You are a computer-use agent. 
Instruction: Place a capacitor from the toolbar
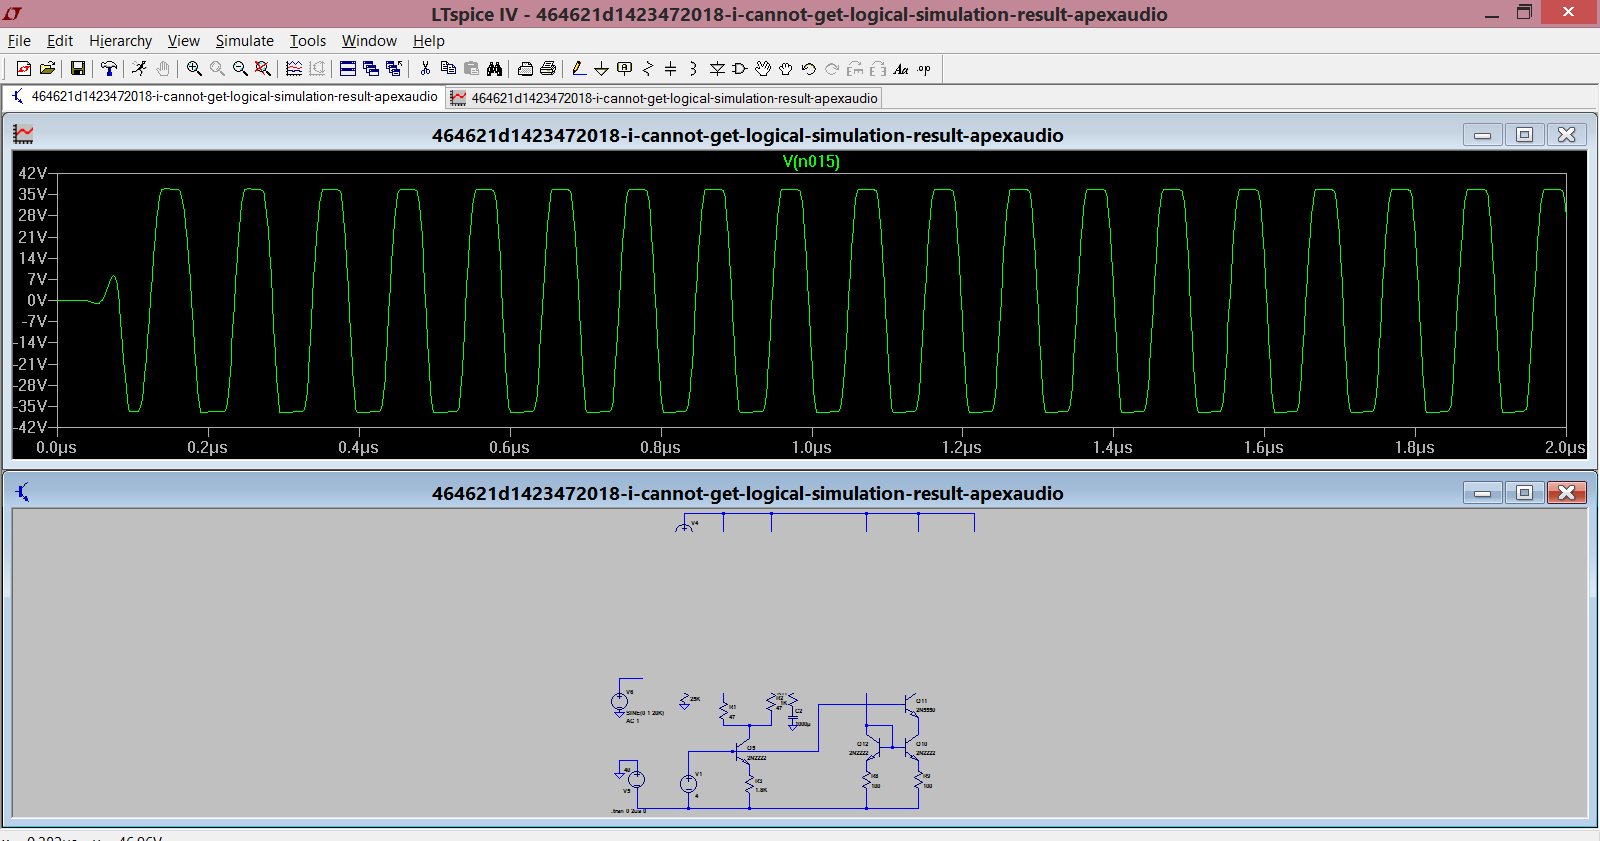[670, 69]
